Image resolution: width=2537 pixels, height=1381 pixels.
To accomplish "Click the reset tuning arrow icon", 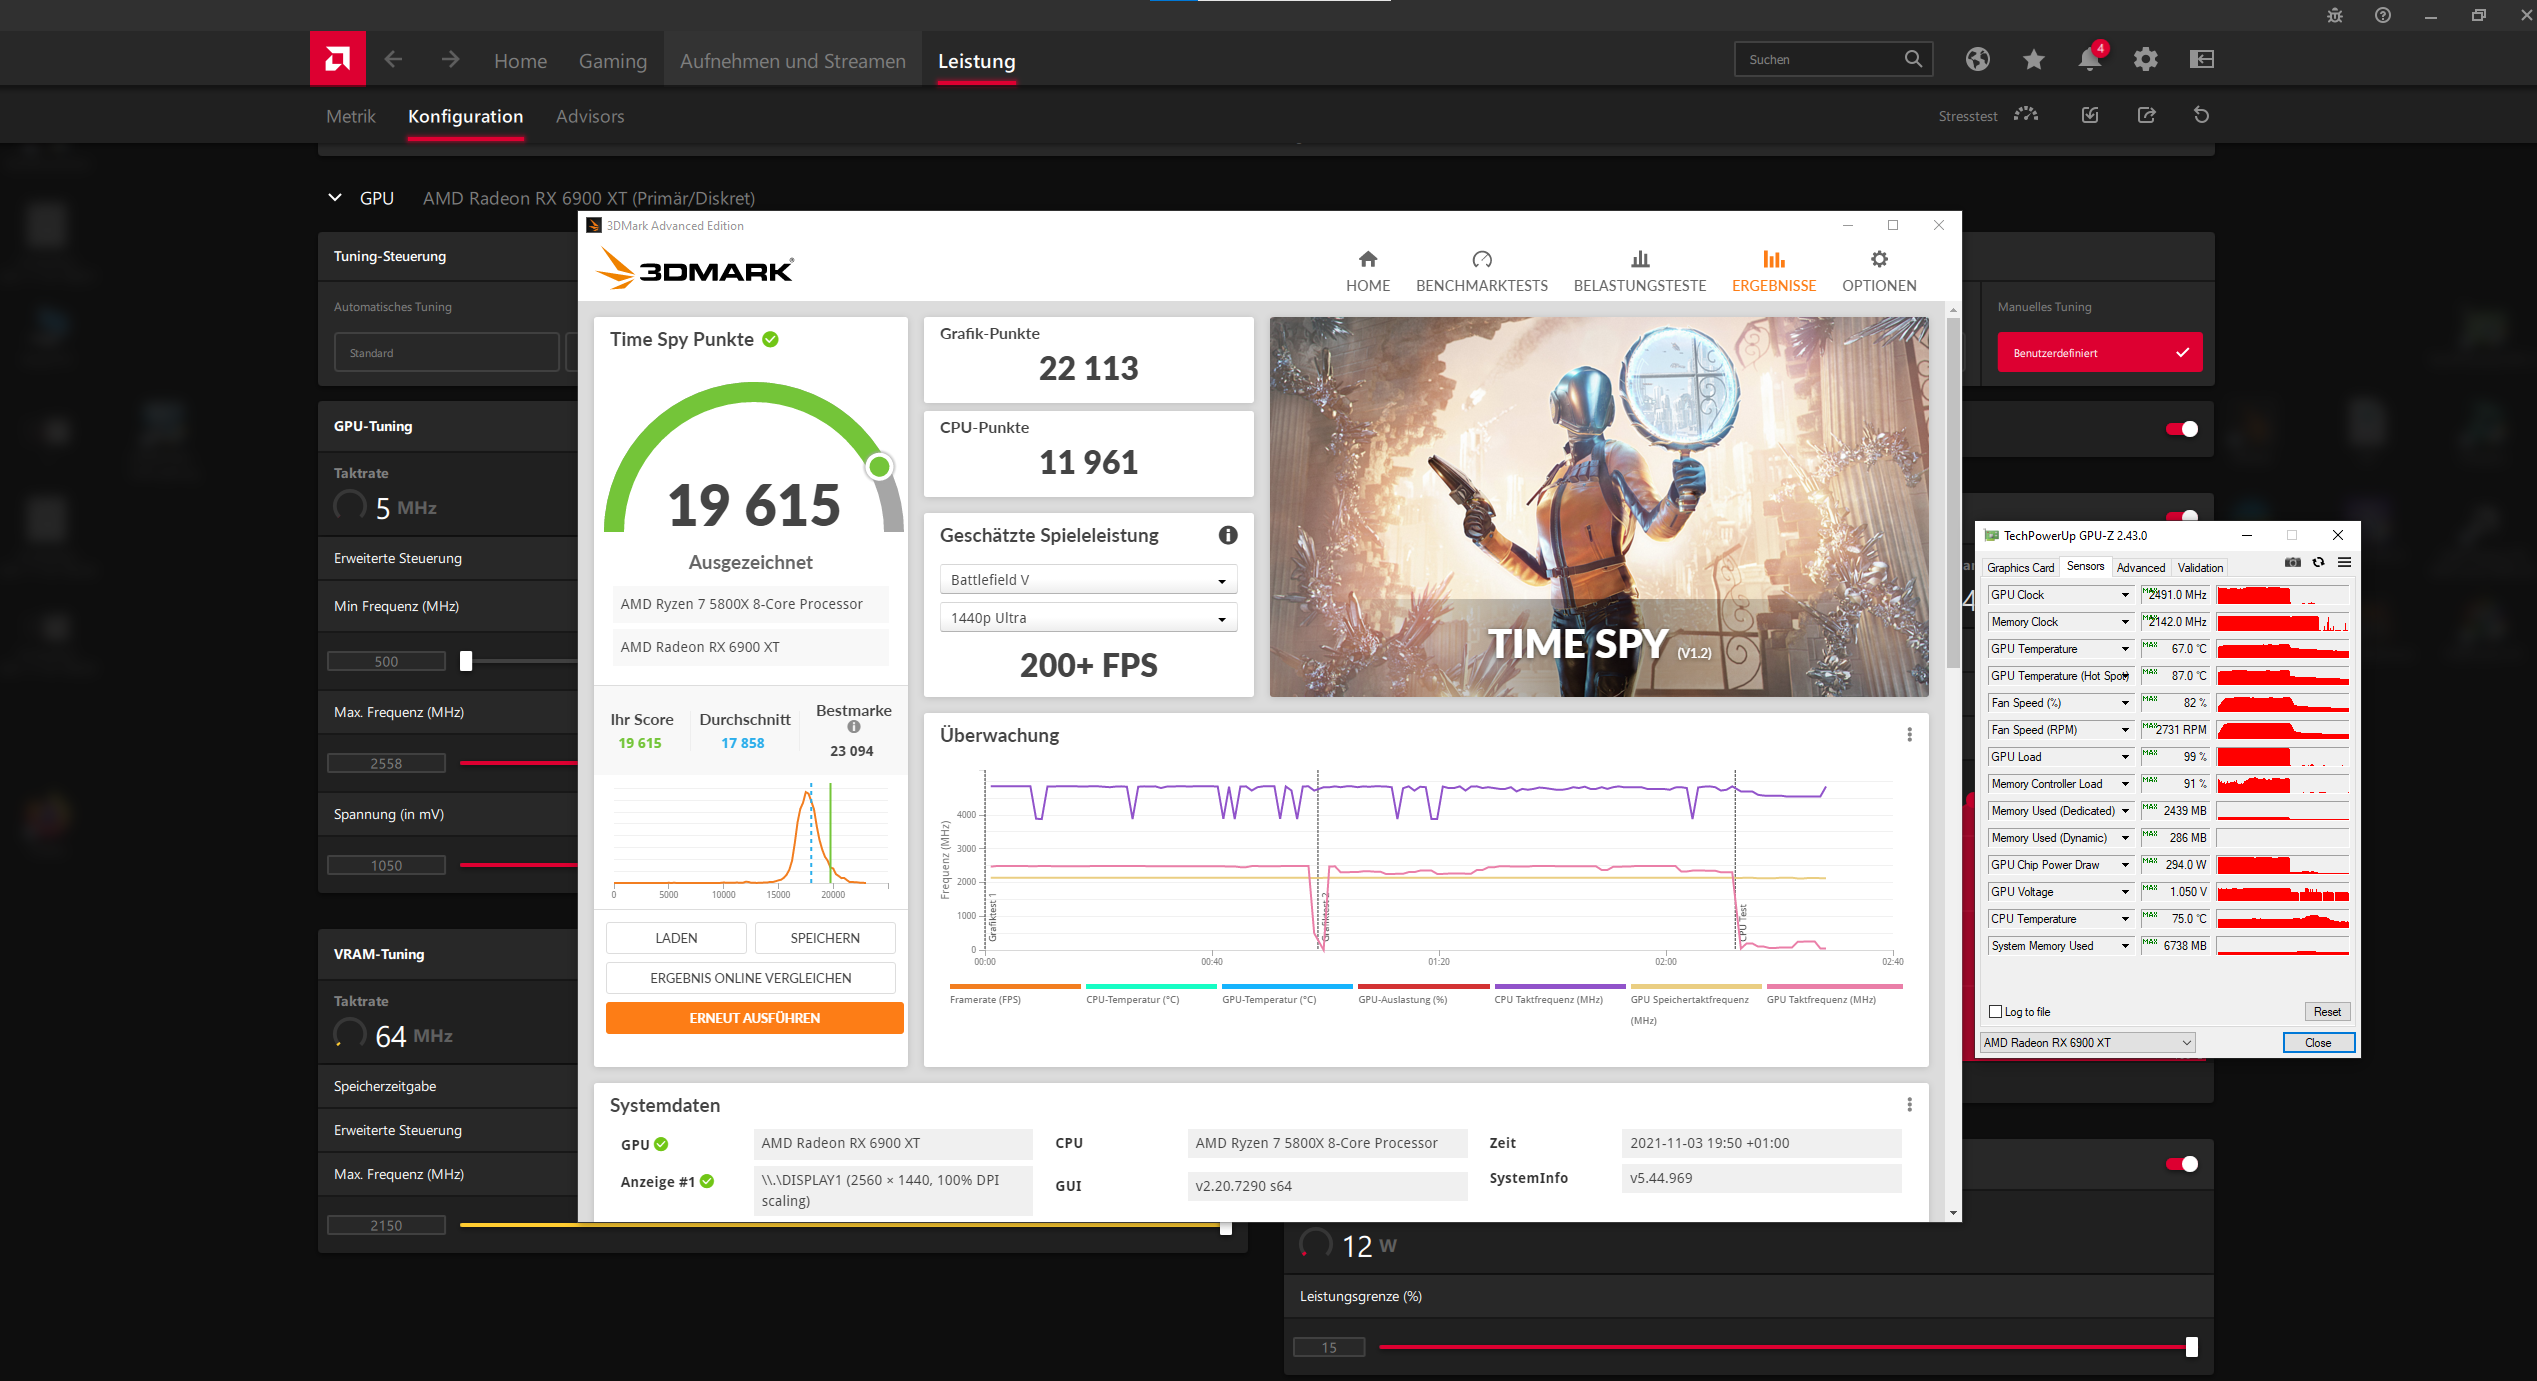I will [x=2201, y=115].
